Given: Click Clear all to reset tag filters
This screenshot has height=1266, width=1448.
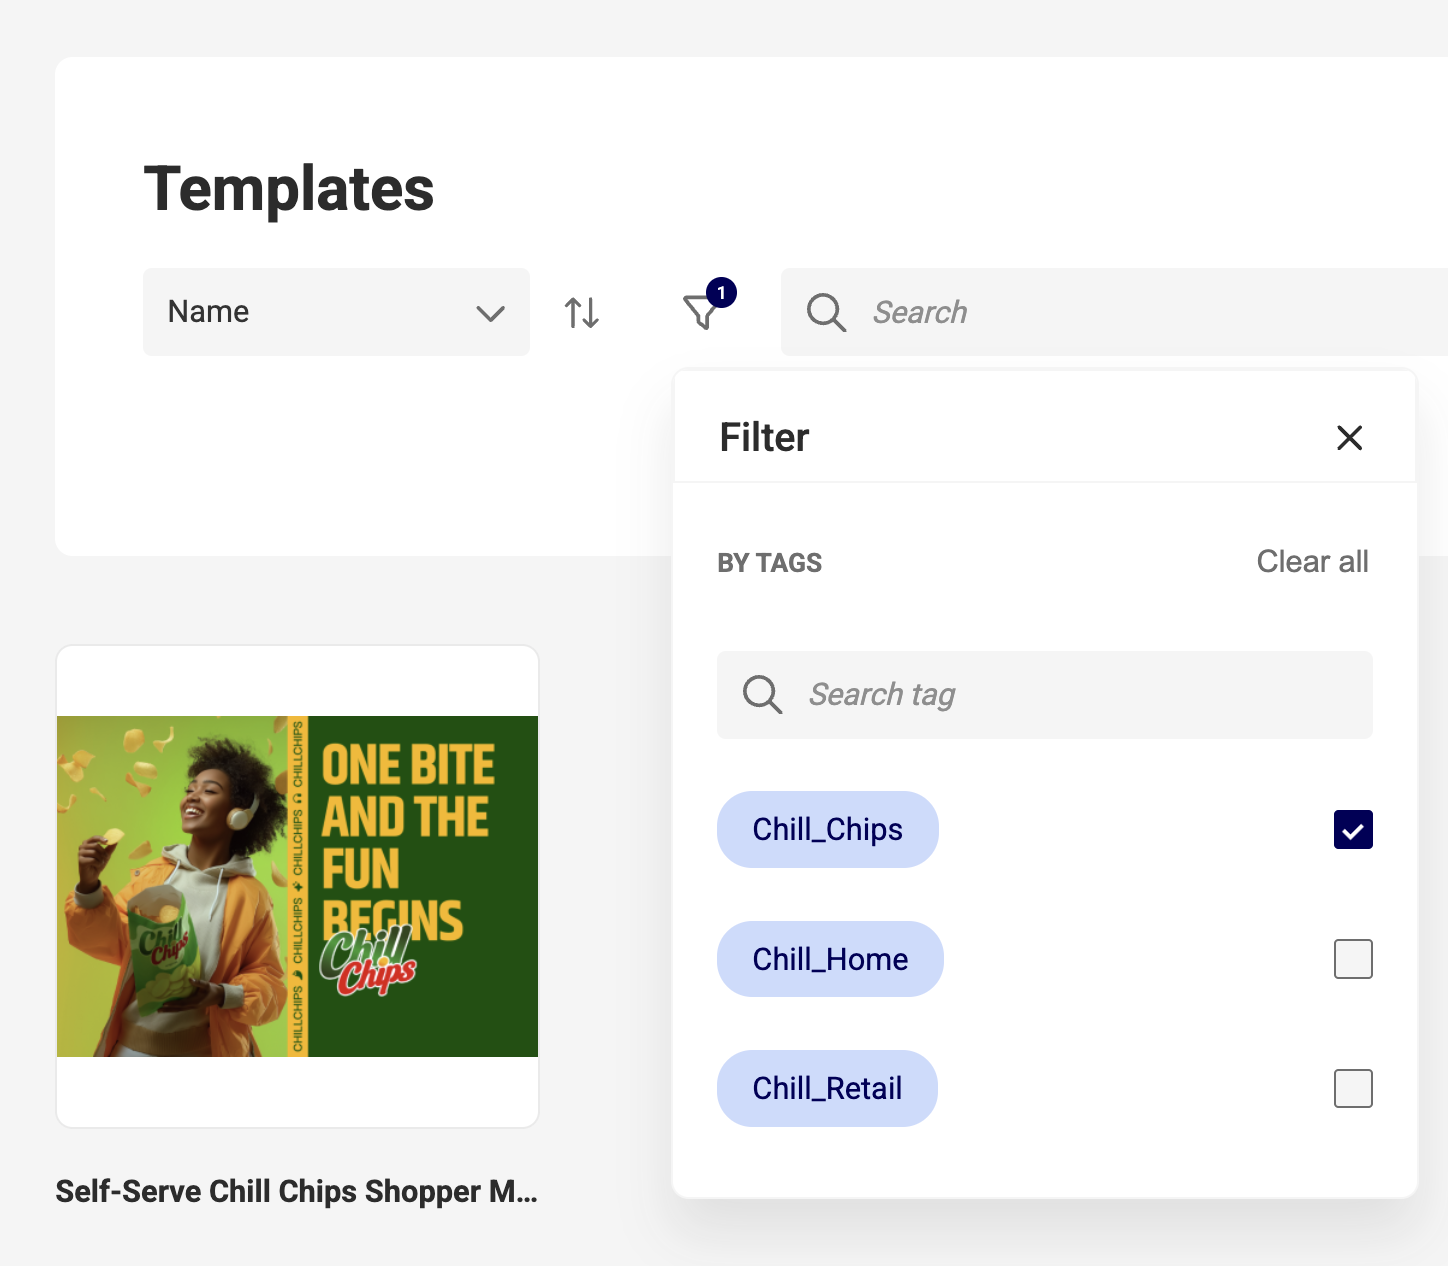Looking at the screenshot, I should (x=1312, y=561).
